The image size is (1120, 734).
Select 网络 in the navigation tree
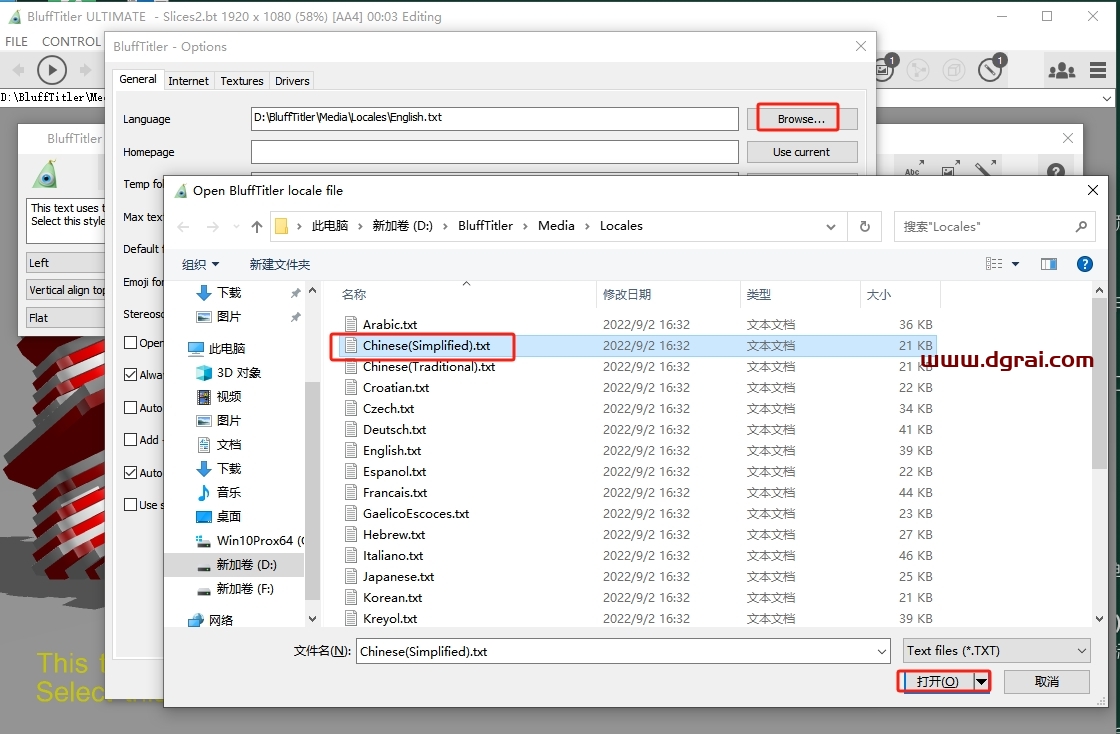click(221, 620)
